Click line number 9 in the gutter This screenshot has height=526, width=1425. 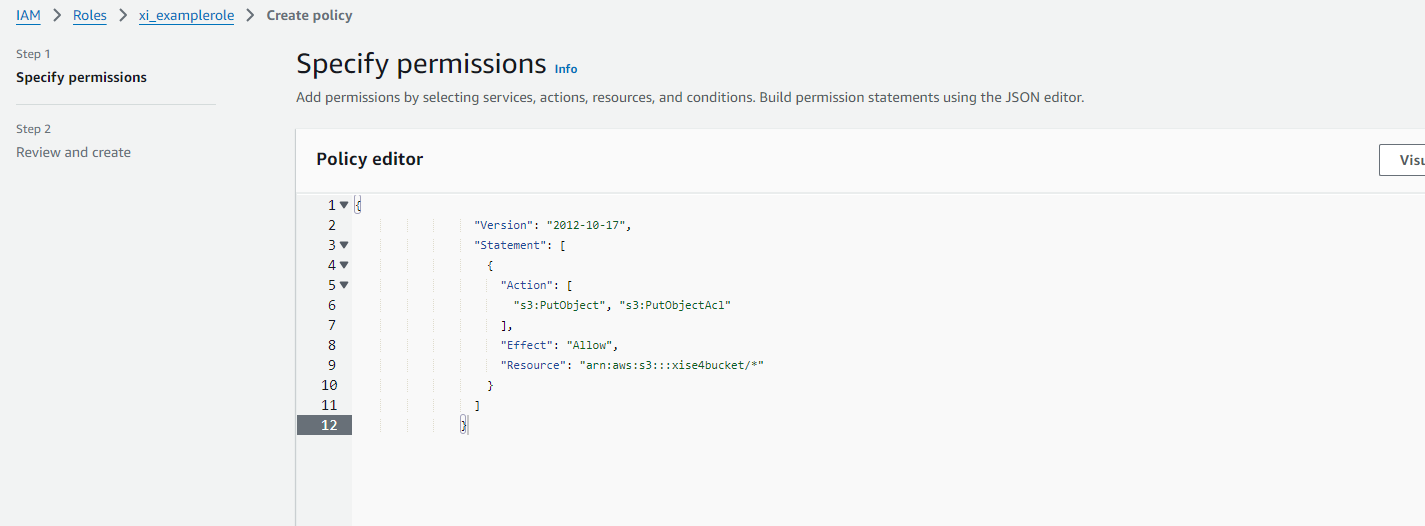pos(331,365)
